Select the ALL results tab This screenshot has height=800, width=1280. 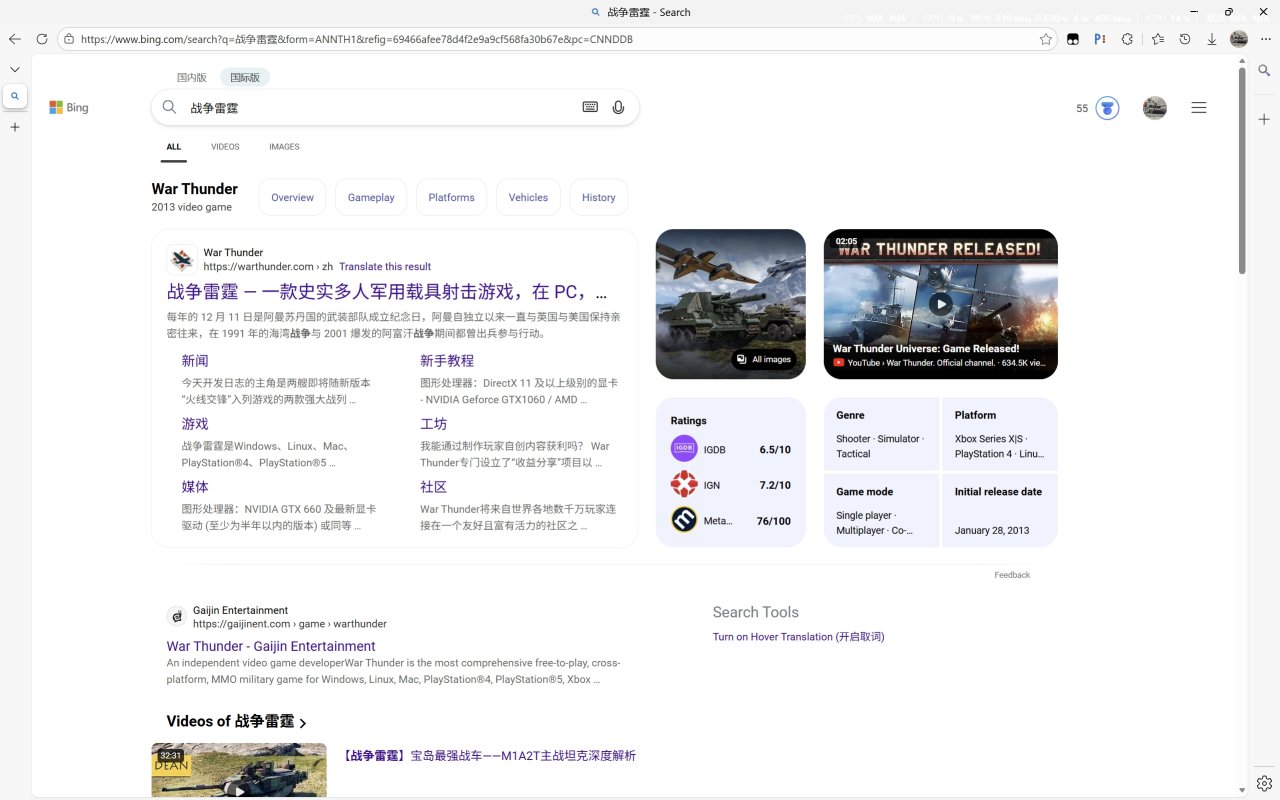(x=174, y=147)
